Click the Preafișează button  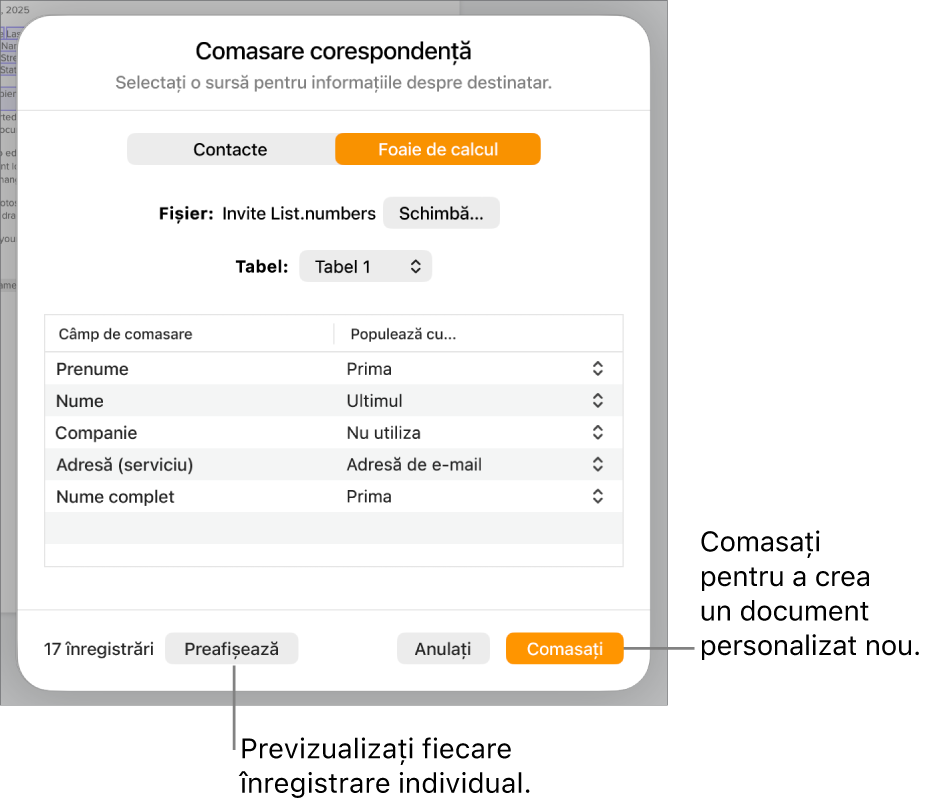tap(232, 649)
